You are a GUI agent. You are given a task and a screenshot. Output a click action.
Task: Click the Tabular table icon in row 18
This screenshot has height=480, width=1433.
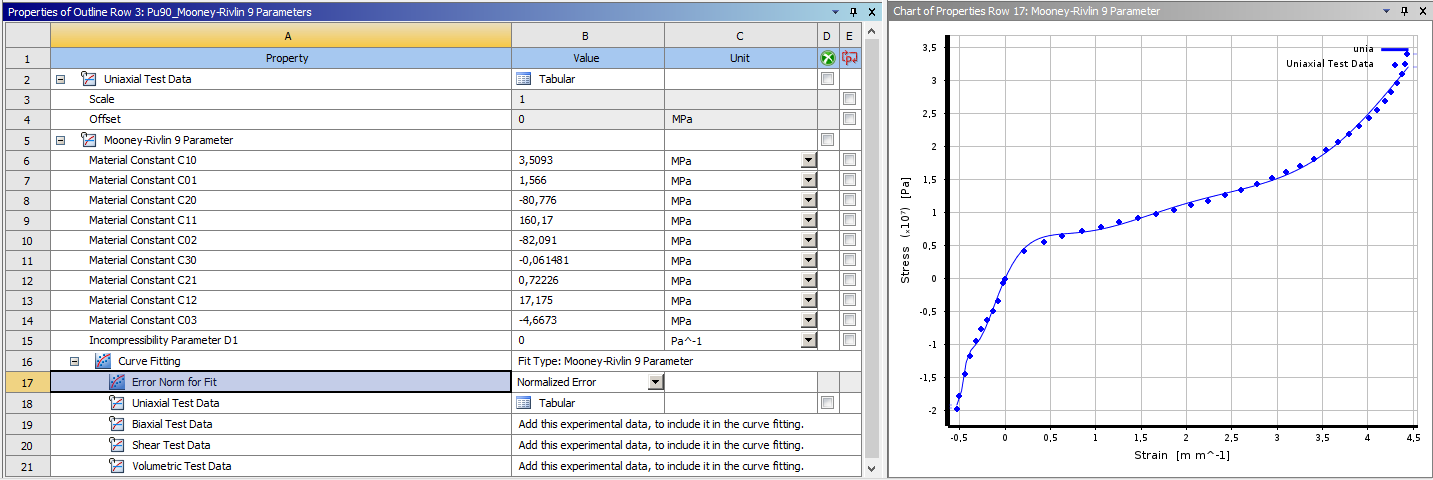[523, 403]
